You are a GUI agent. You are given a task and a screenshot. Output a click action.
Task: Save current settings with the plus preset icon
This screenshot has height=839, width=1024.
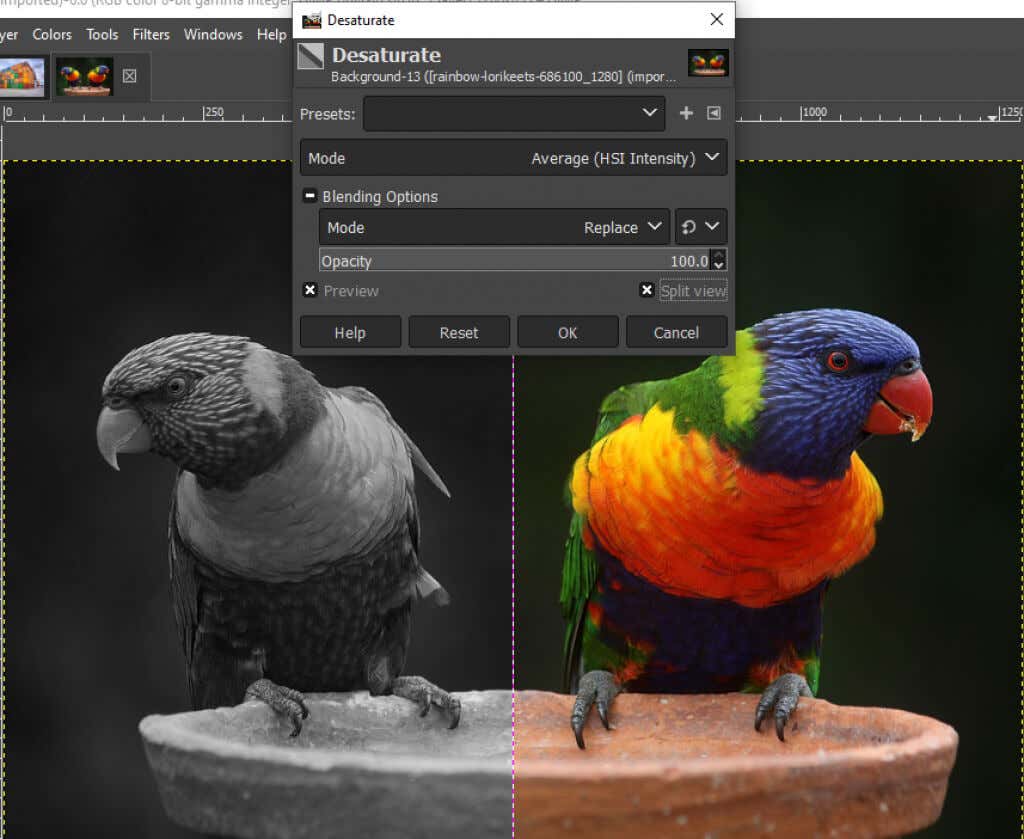(686, 113)
